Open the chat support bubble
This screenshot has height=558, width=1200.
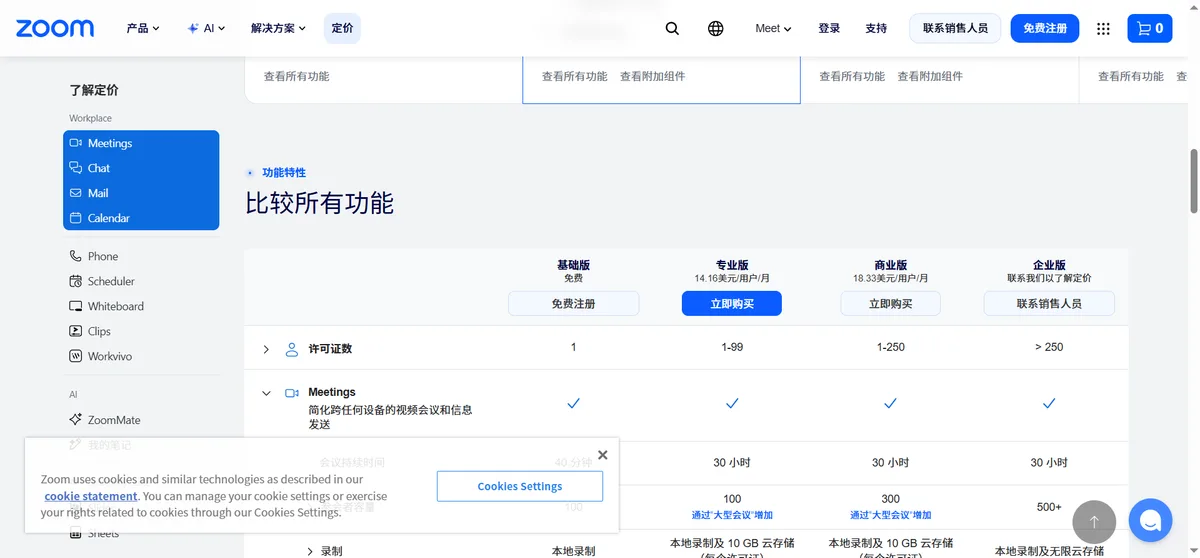(1150, 521)
